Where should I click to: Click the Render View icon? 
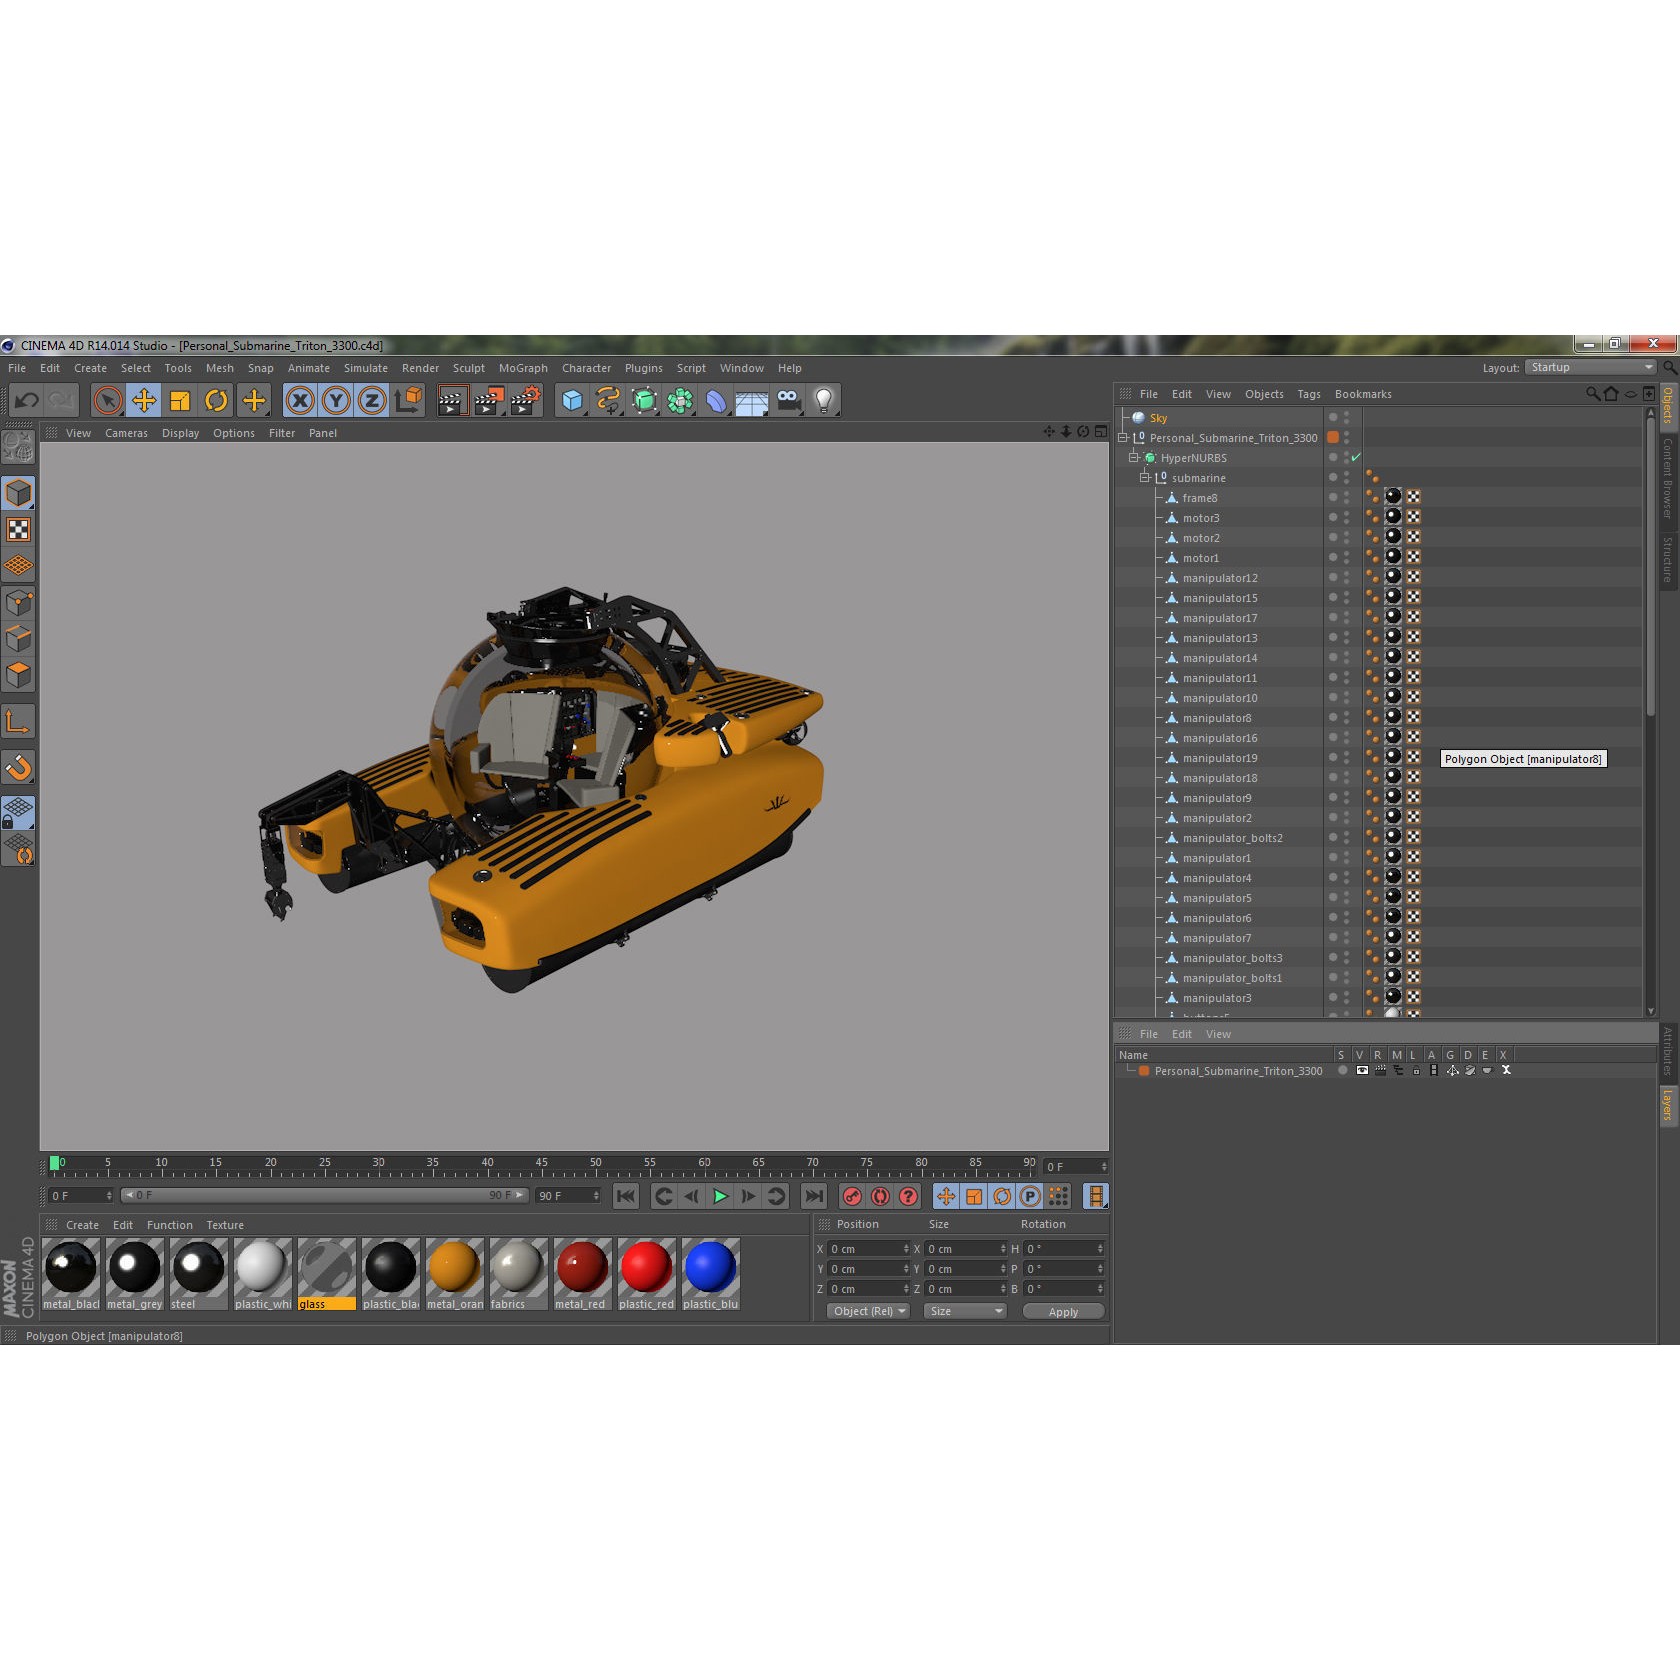click(452, 400)
